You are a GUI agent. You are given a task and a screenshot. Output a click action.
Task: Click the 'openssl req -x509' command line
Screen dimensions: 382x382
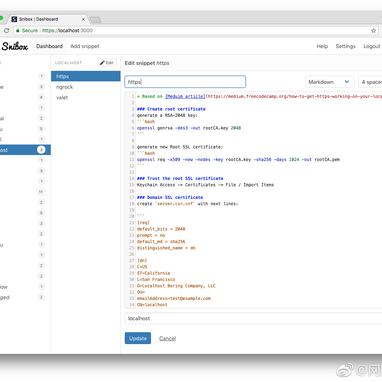pyautogui.click(x=238, y=160)
